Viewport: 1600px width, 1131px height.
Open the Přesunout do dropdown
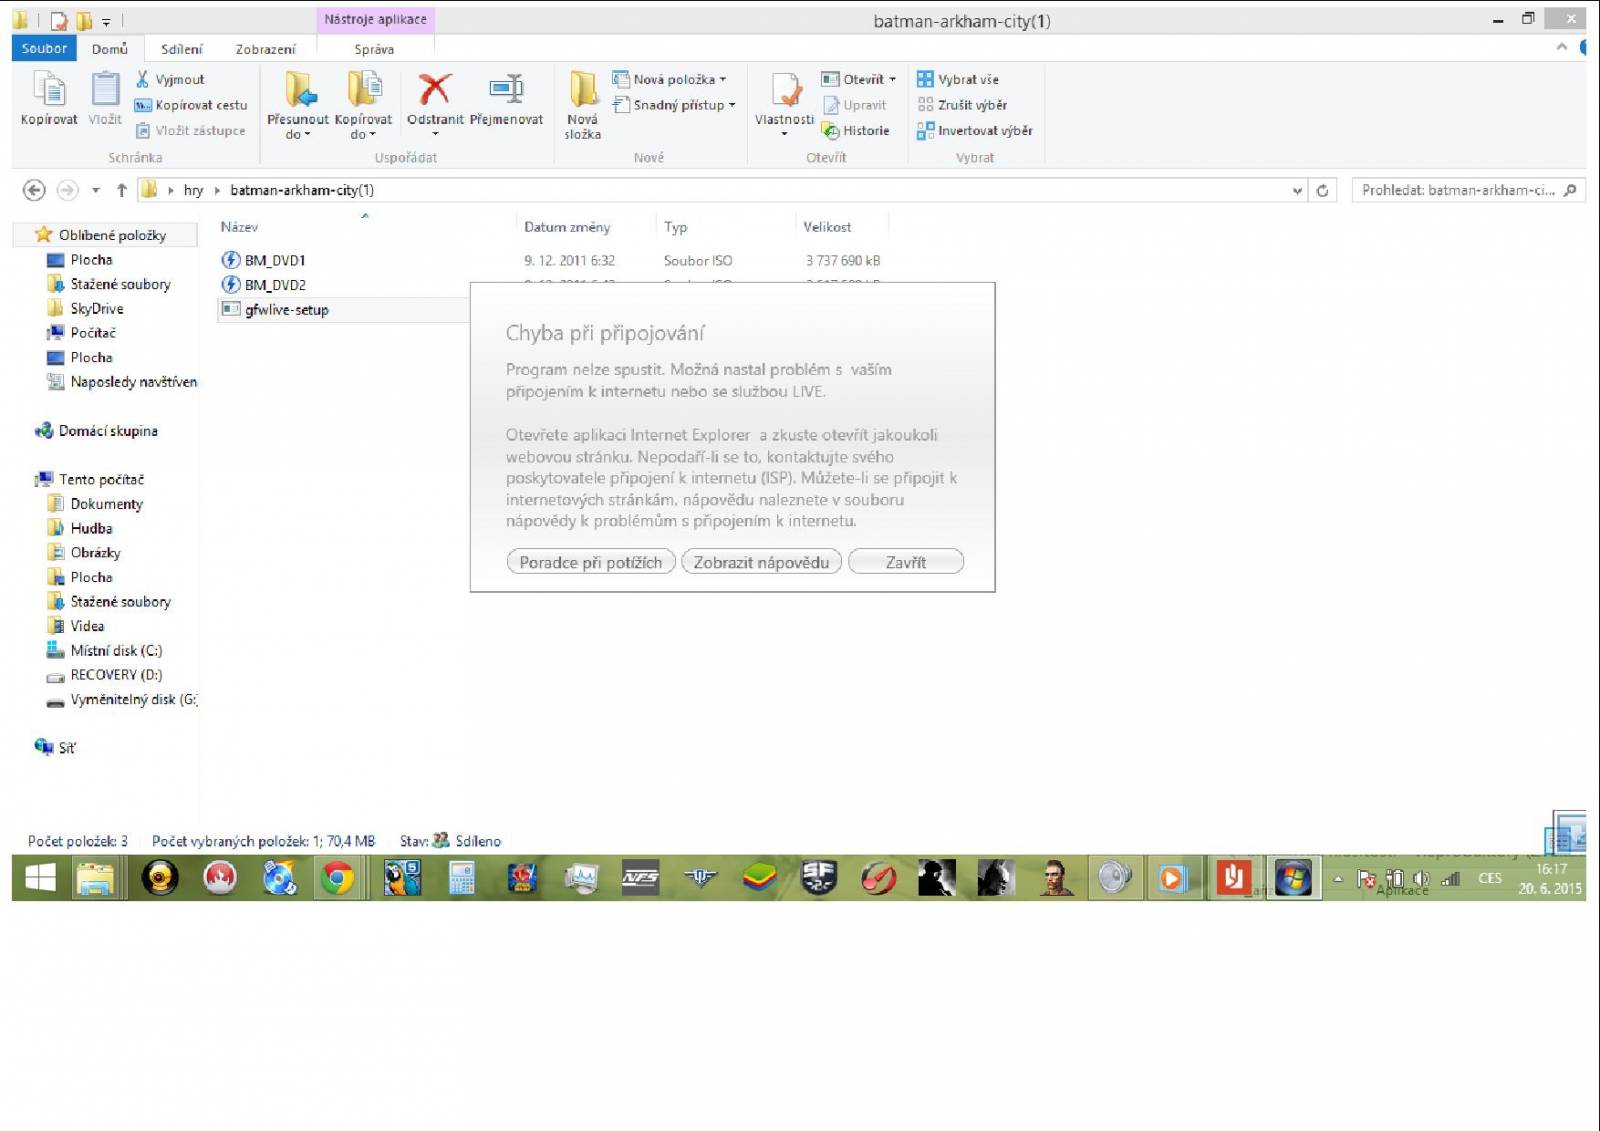click(x=298, y=104)
